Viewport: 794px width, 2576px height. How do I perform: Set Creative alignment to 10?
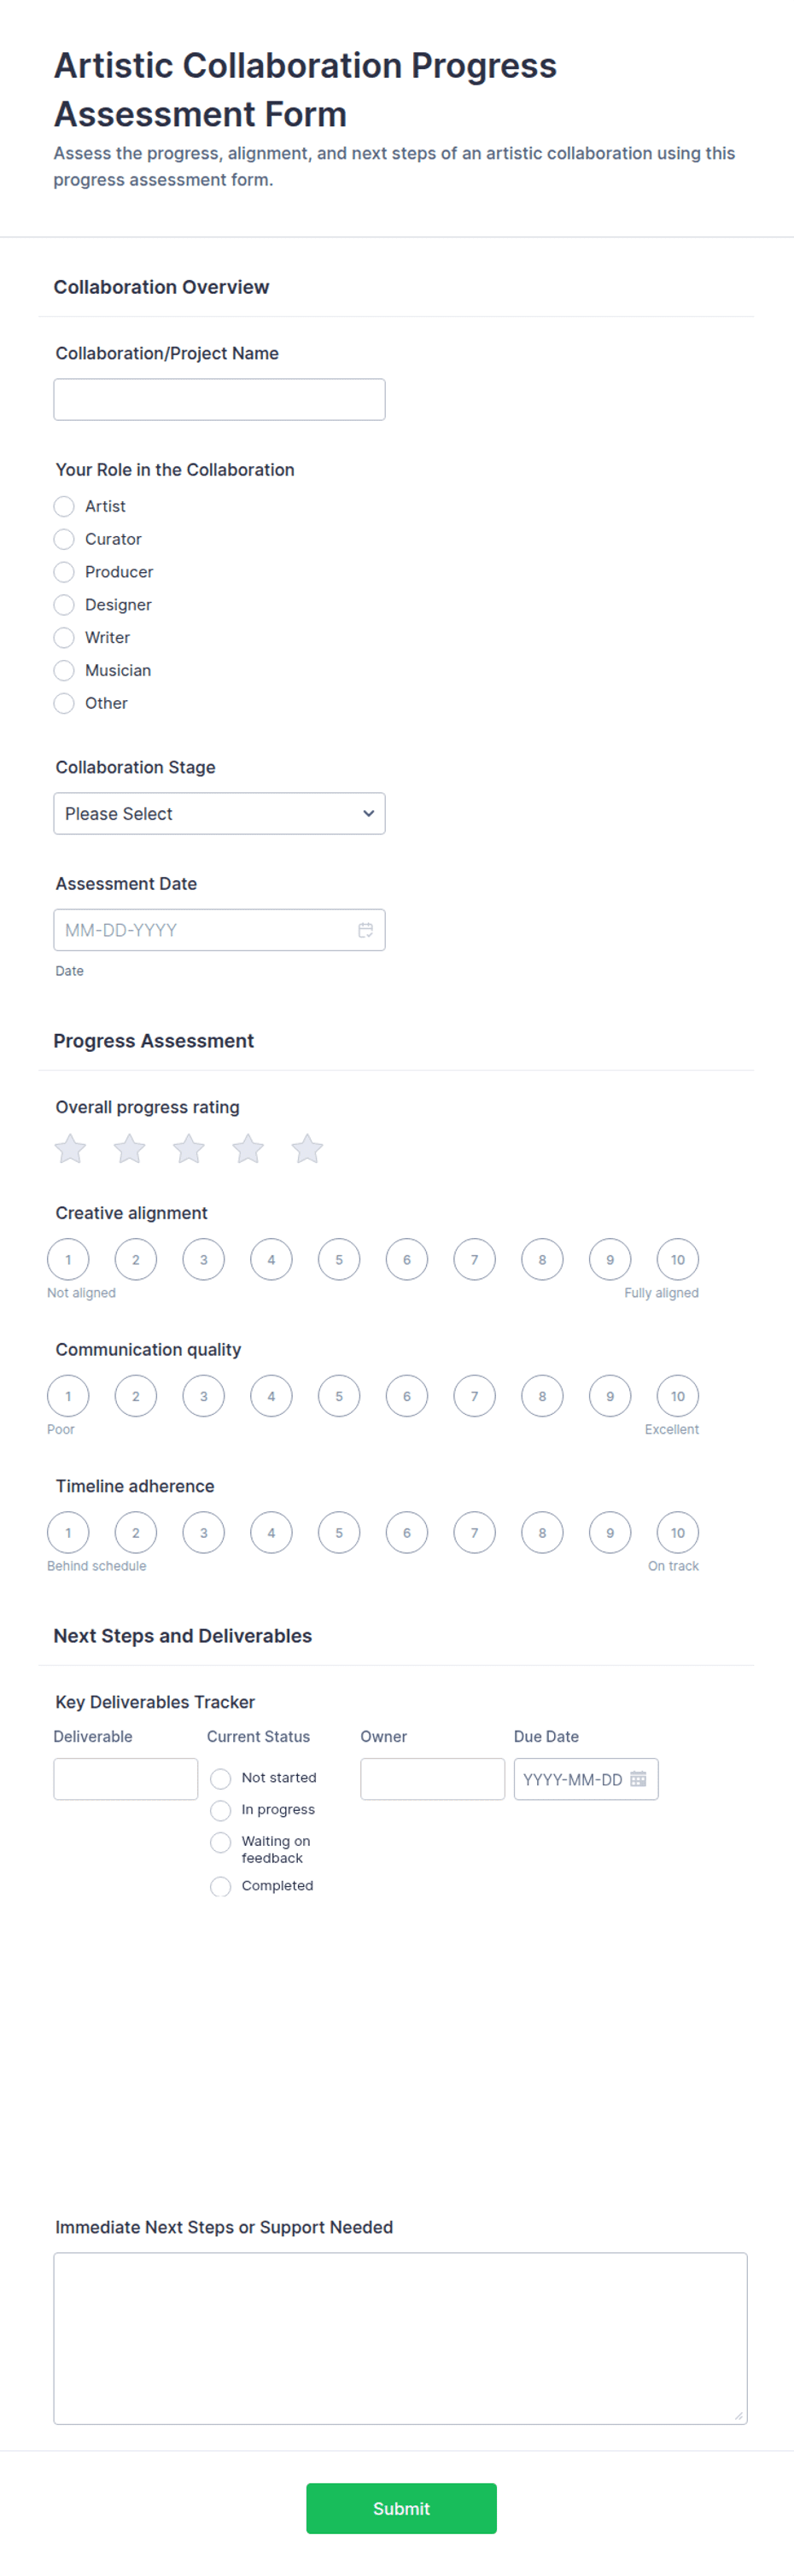(x=677, y=1259)
